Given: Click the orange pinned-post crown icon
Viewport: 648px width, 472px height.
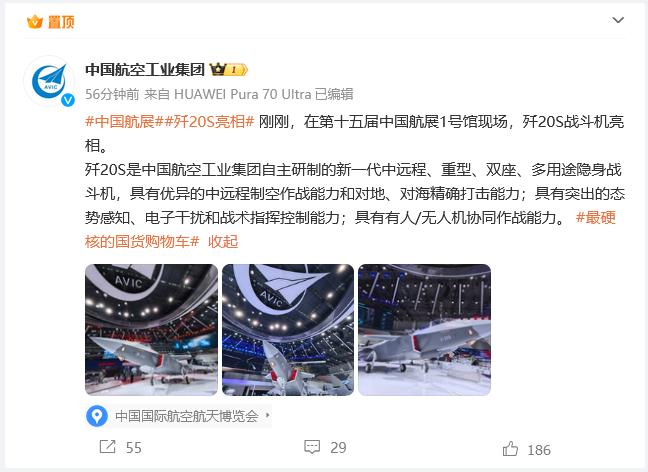Looking at the screenshot, I should point(35,21).
